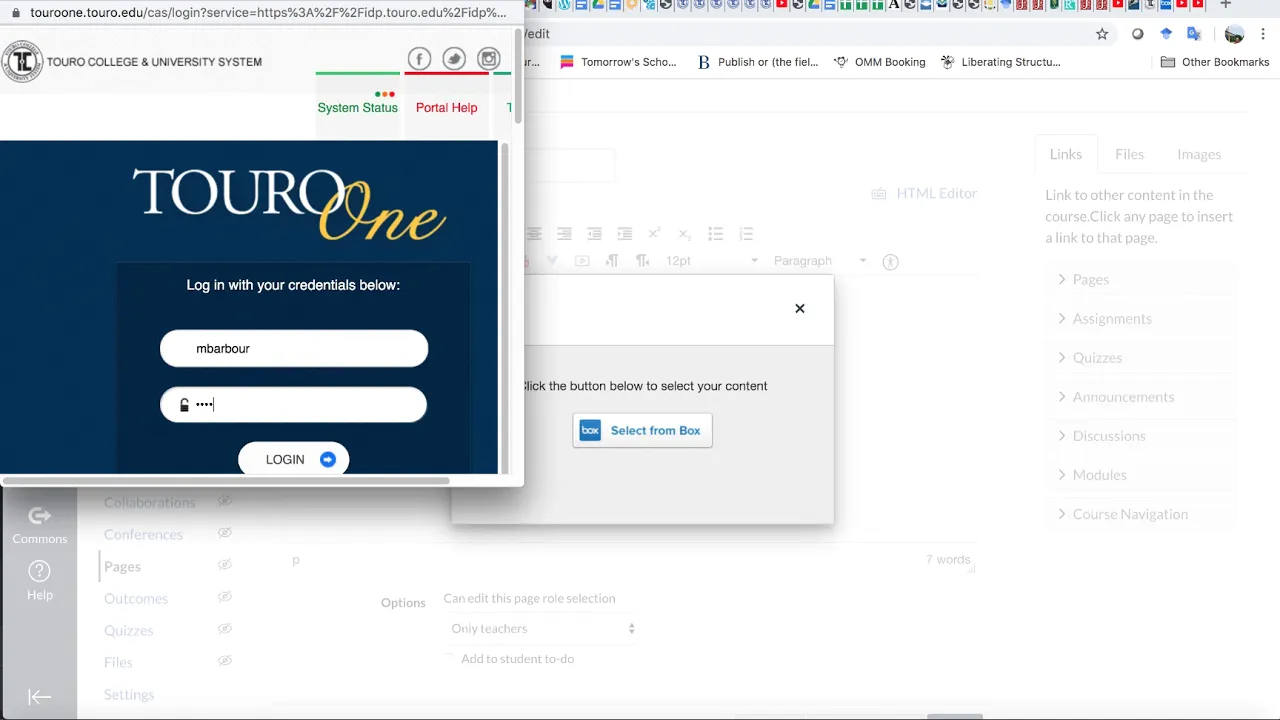This screenshot has height=720, width=1280.
Task: Expand the Discussions links section
Action: pos(1140,435)
